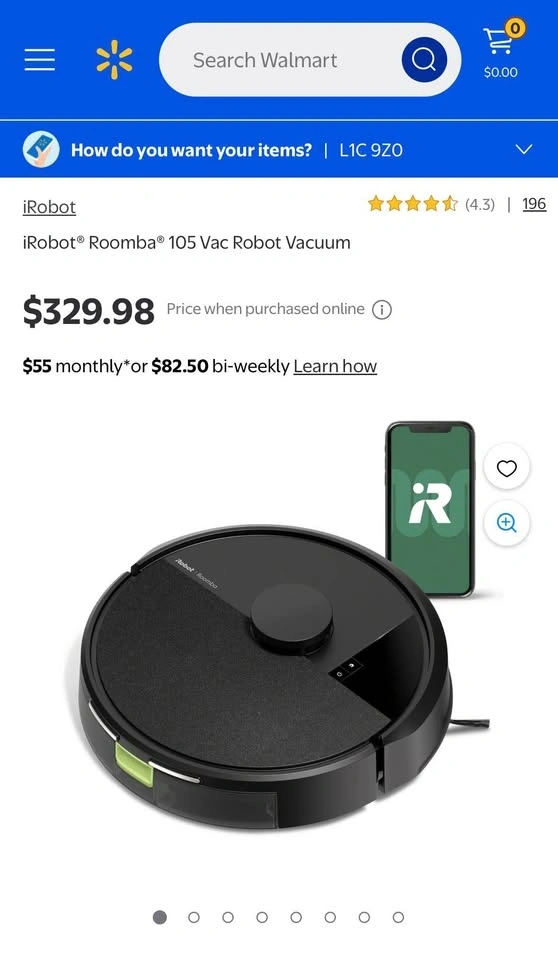Viewport: 558px width, 960px height.
Task: Open the 196 reviews link
Action: click(x=534, y=204)
